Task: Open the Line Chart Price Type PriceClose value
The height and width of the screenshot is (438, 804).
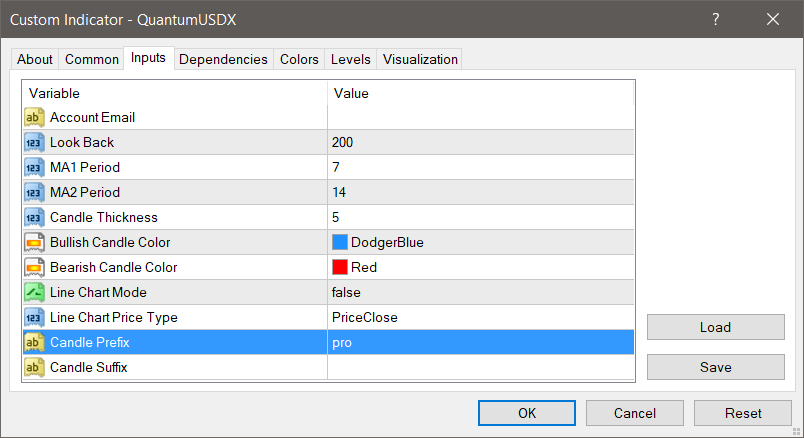Action: pyautogui.click(x=480, y=317)
